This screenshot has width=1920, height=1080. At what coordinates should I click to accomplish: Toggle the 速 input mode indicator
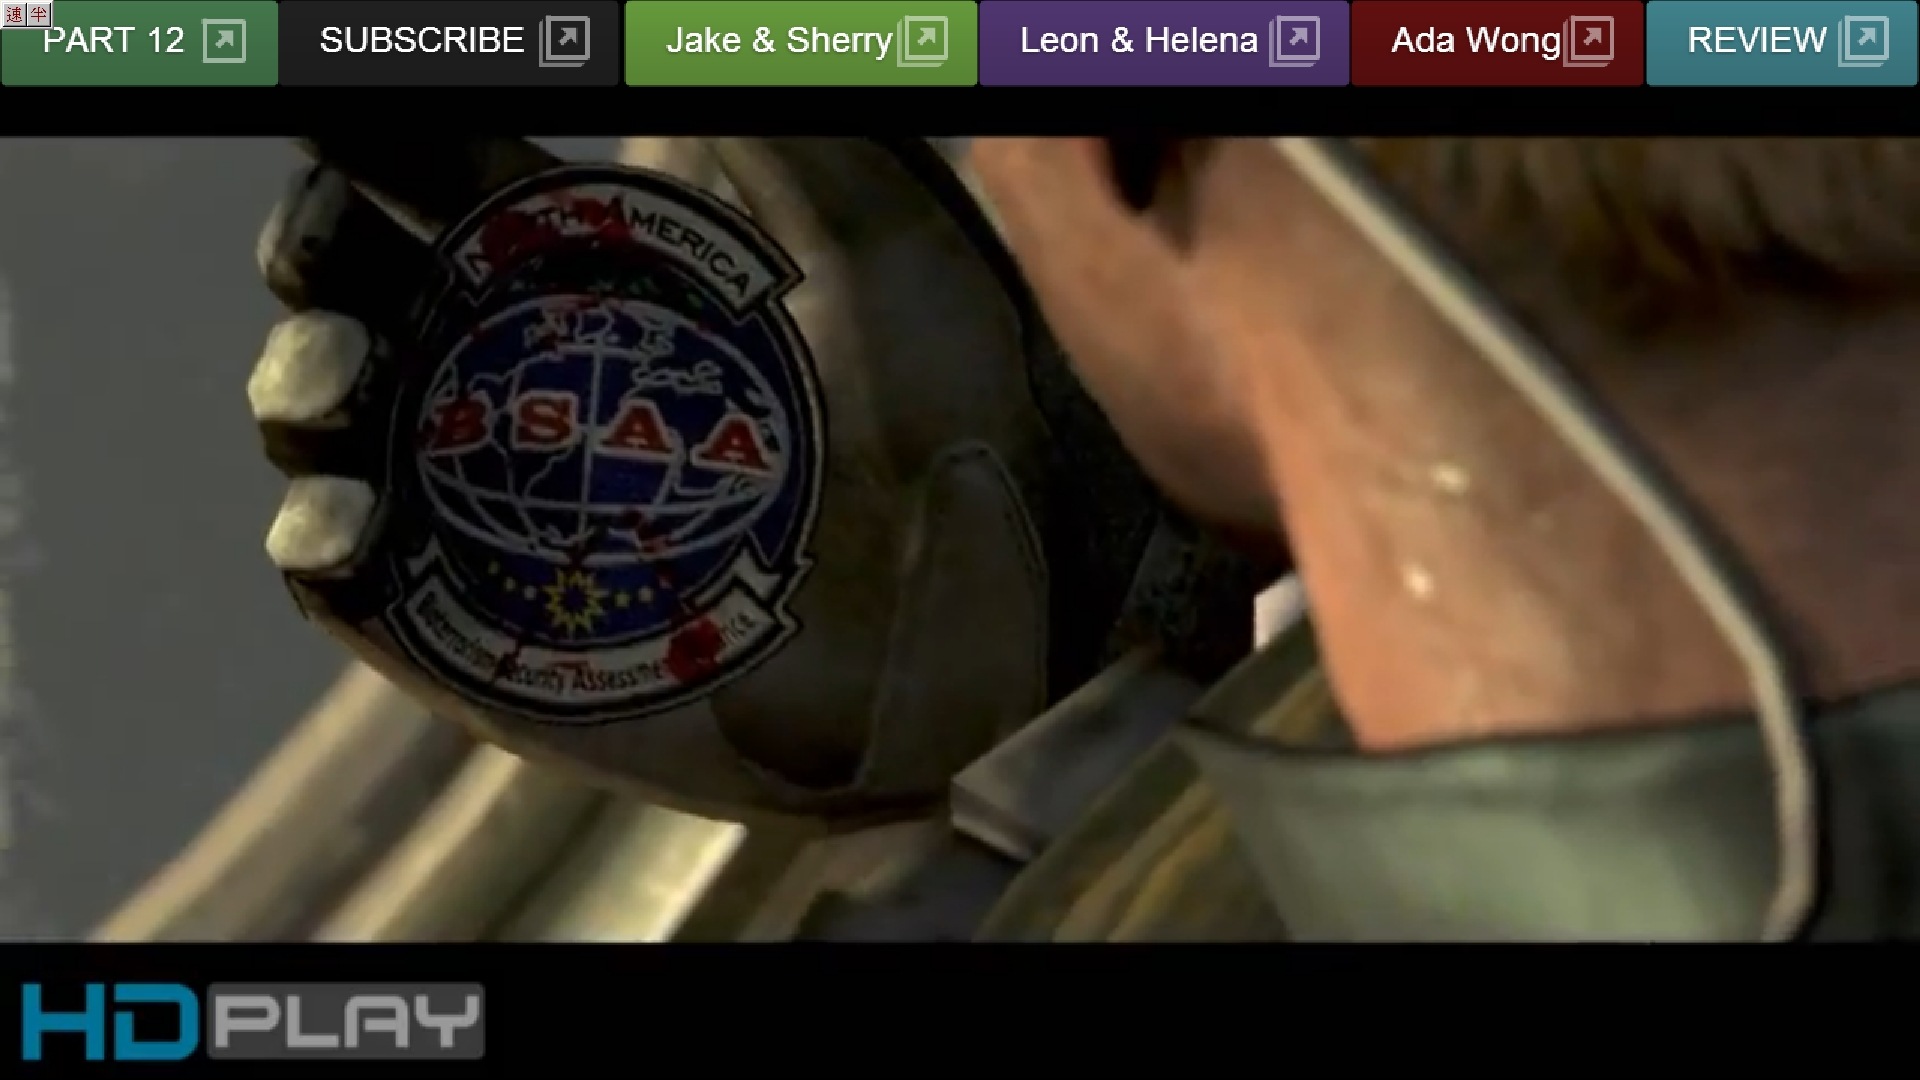coord(14,13)
